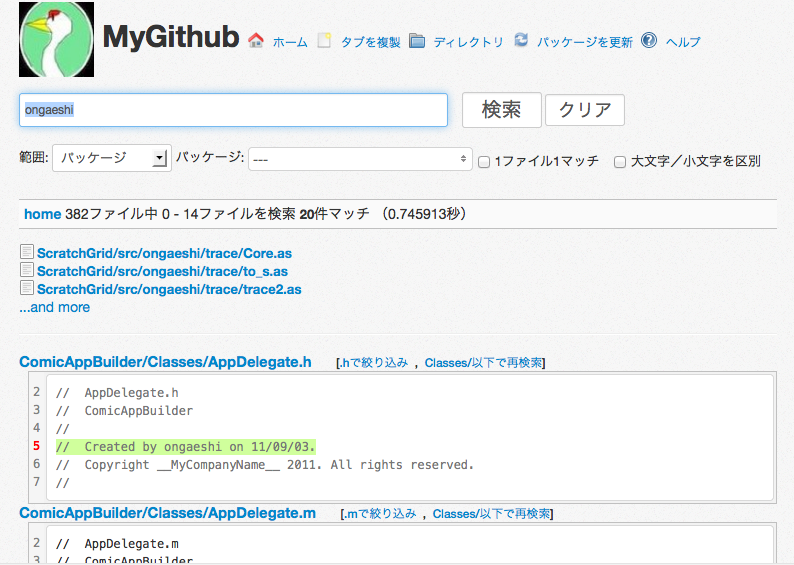Open タブを複製 link
Screen dimensions: 794x565
point(371,42)
